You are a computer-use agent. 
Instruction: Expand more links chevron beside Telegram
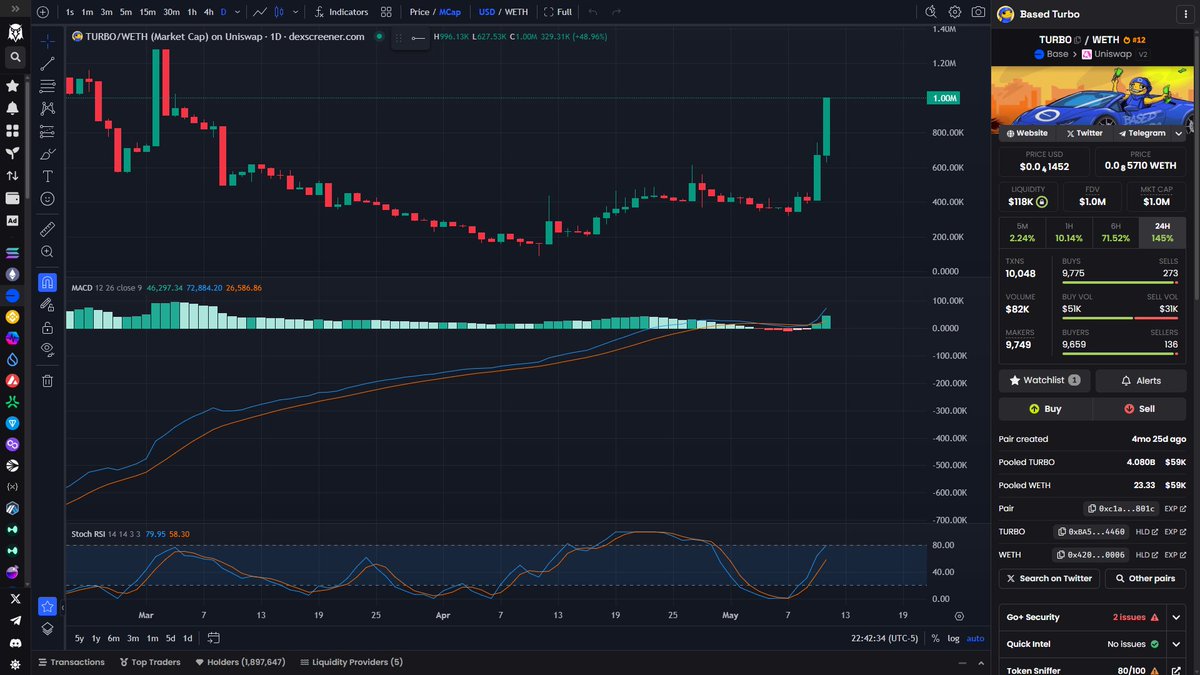pos(1179,133)
